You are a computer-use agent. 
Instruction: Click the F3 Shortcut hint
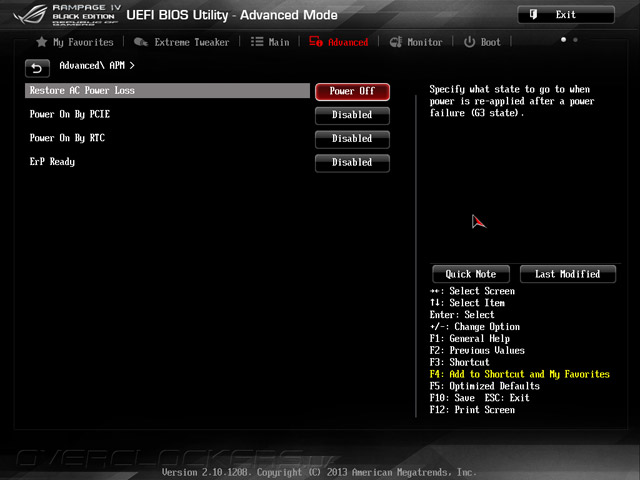point(459,362)
